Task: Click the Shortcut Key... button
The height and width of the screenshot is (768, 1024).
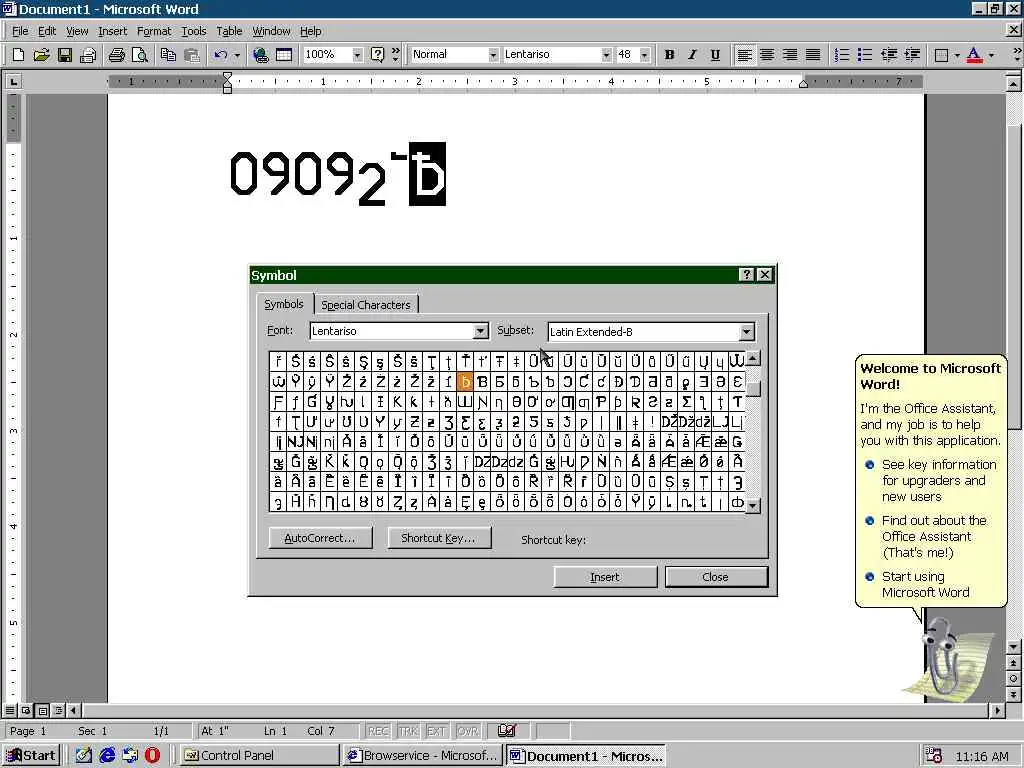Action: pos(438,538)
